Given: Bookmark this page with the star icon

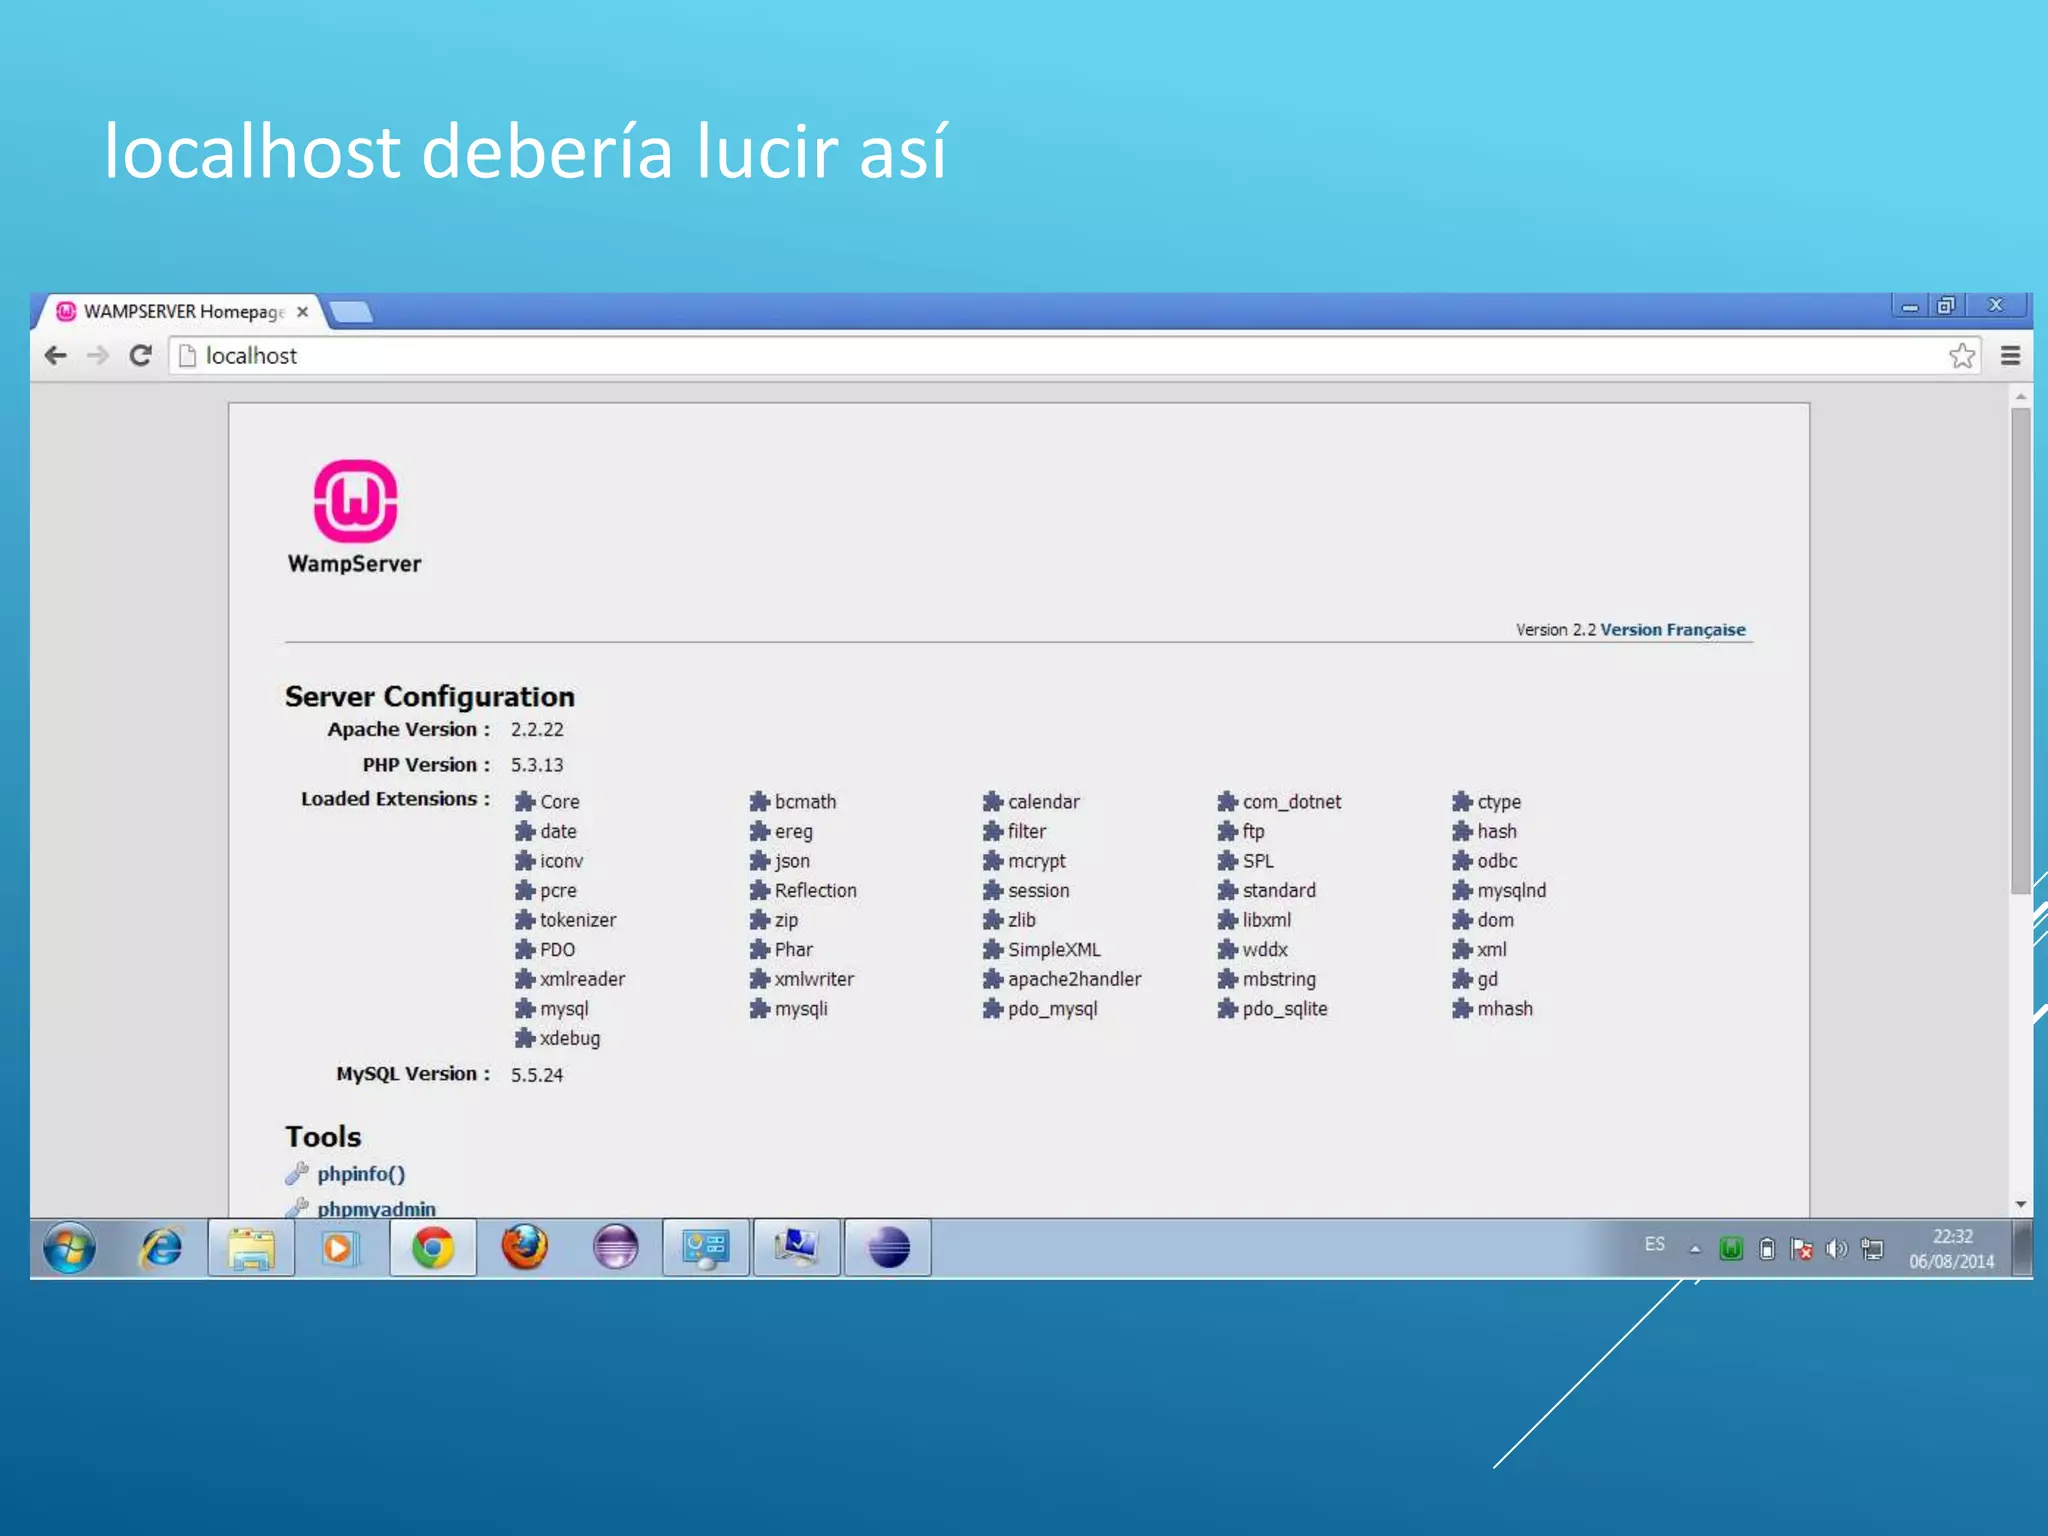Looking at the screenshot, I should (1962, 355).
